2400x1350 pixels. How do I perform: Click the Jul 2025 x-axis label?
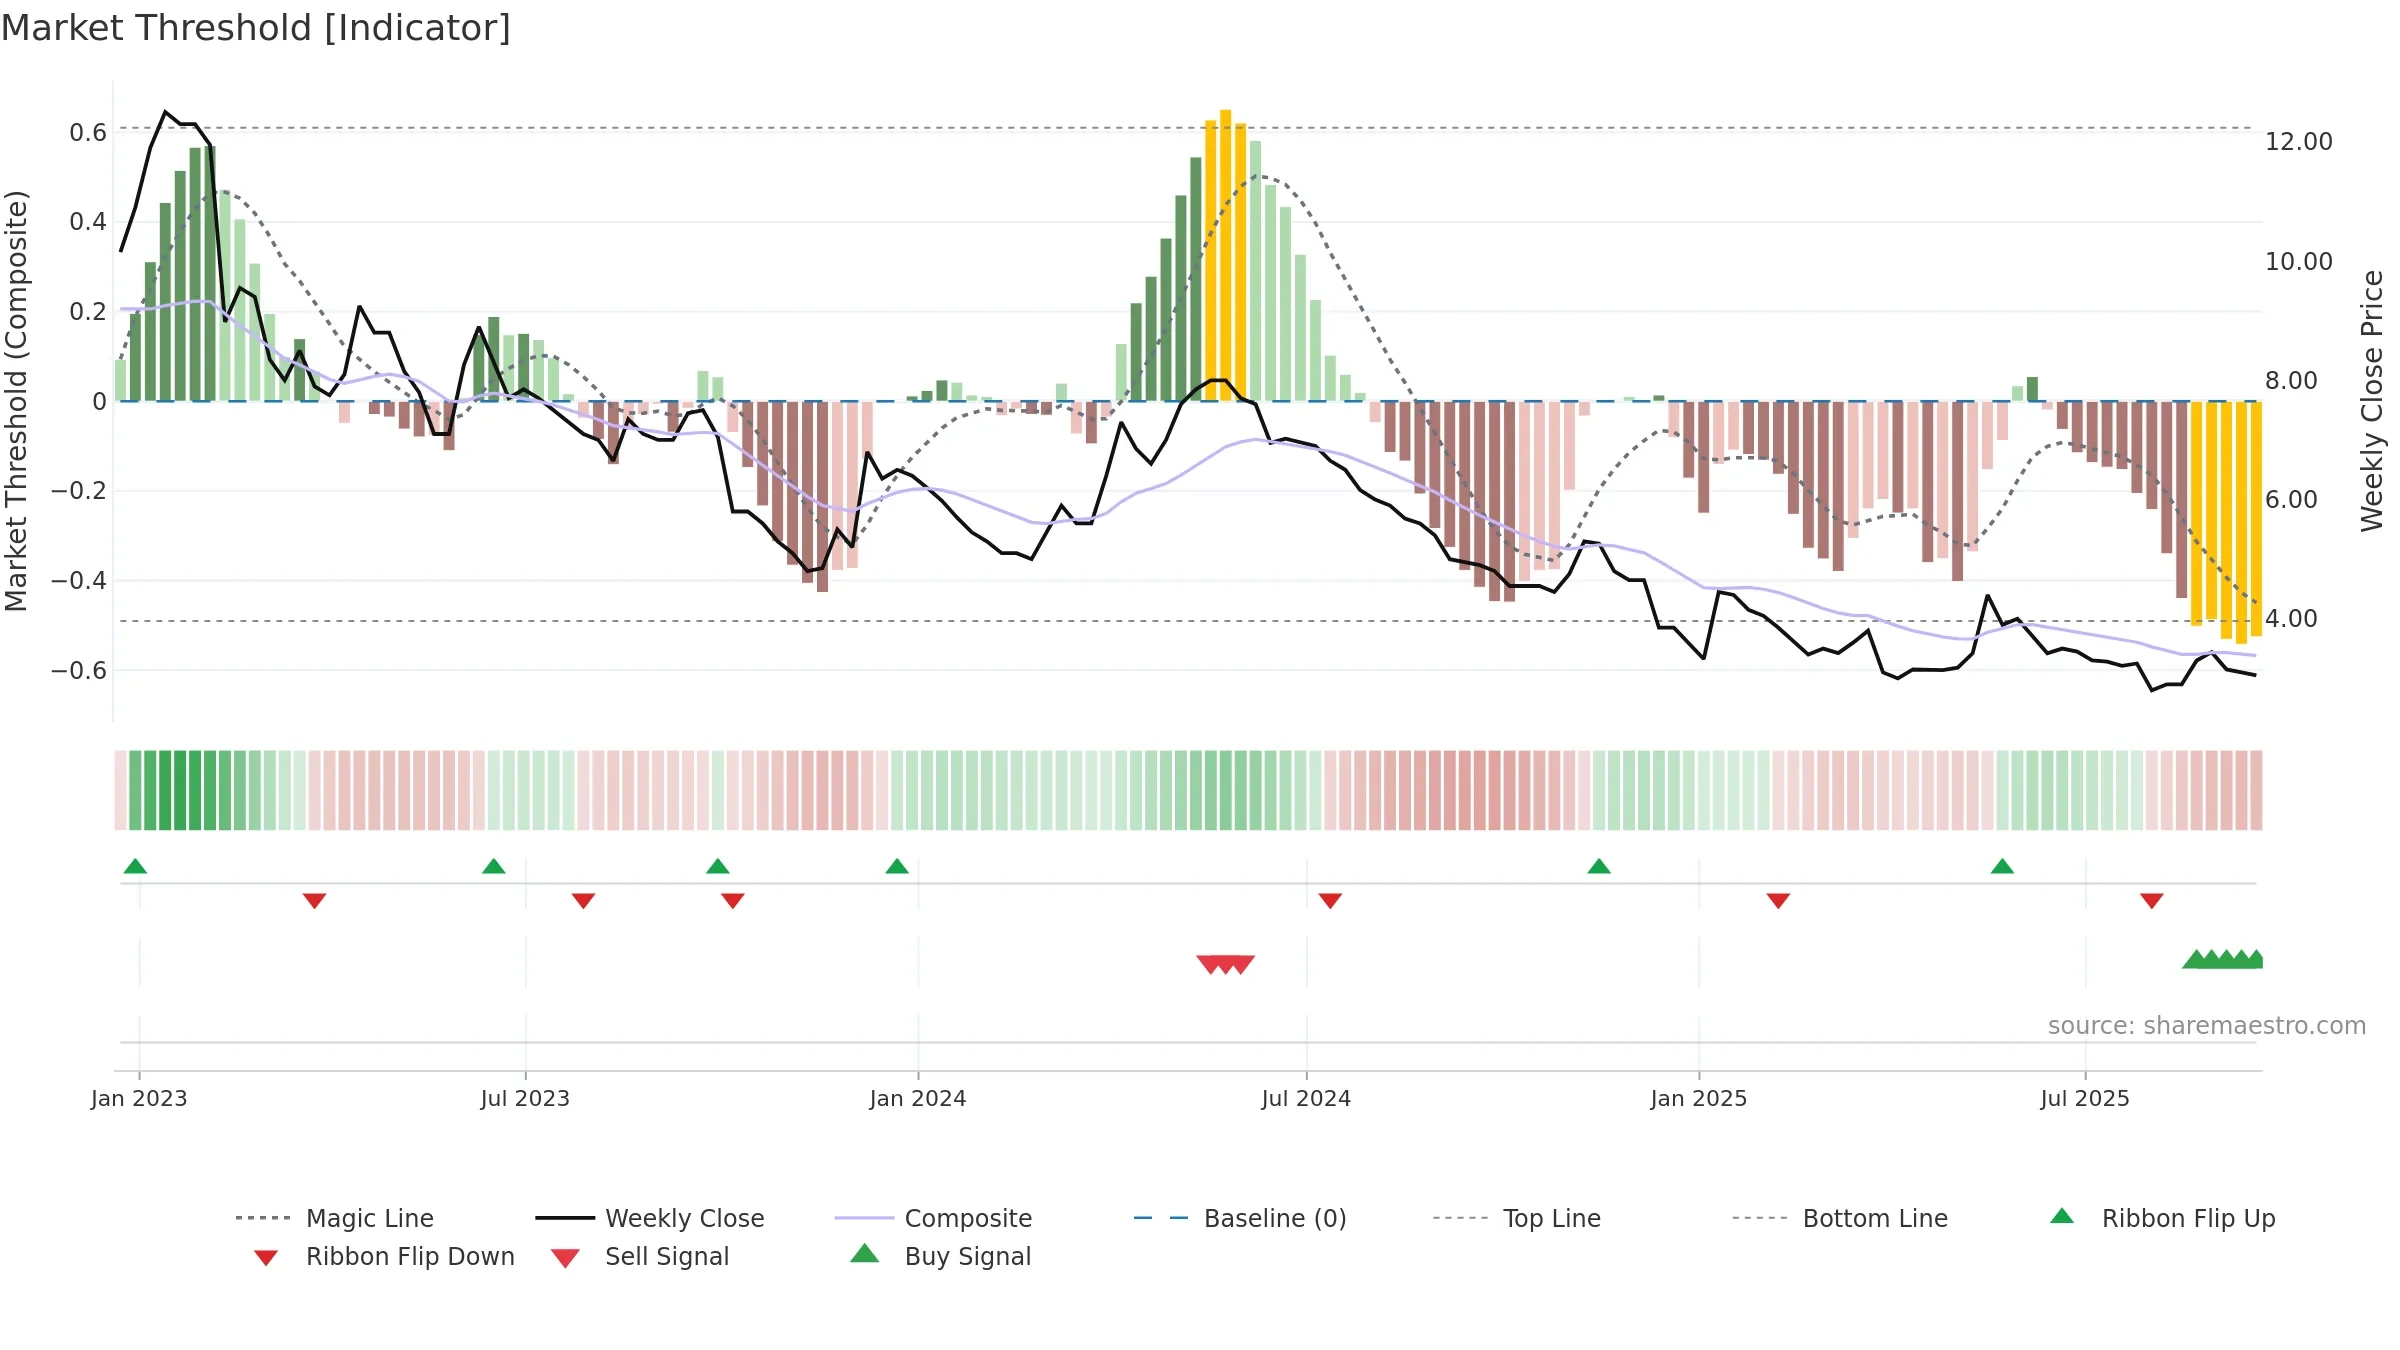tap(2085, 1098)
